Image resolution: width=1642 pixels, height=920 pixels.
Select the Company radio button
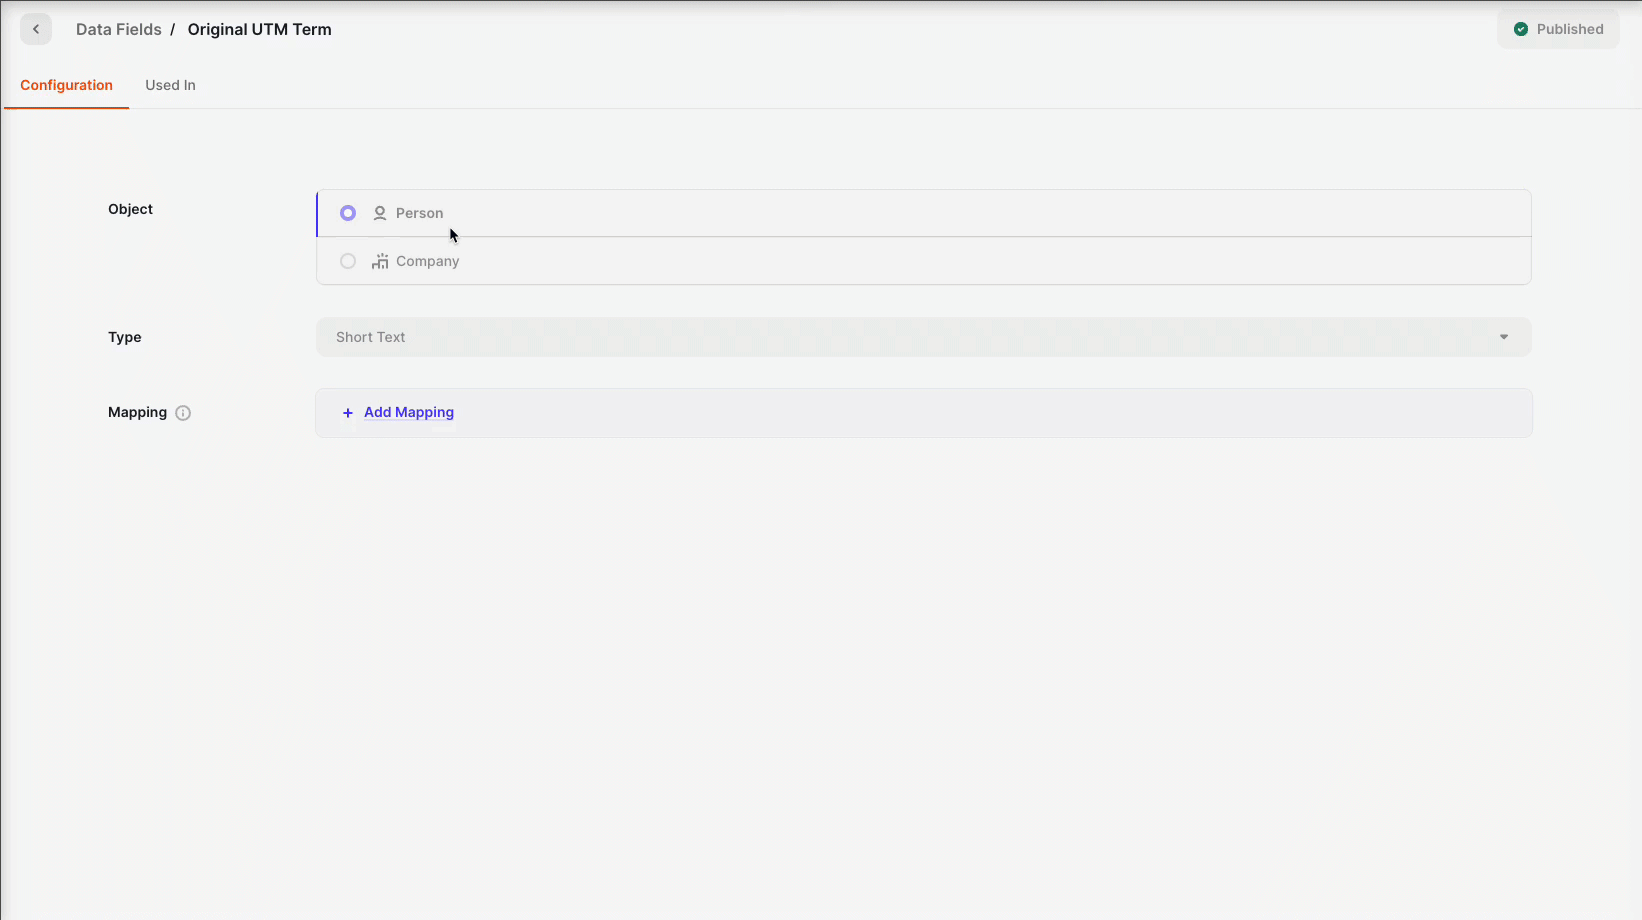[x=348, y=261]
